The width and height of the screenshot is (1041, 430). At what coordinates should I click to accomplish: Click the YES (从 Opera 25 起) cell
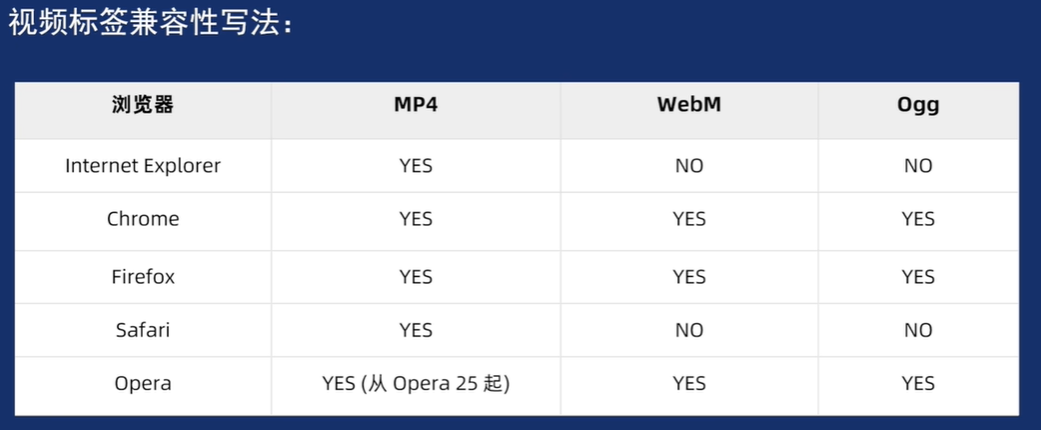[415, 383]
